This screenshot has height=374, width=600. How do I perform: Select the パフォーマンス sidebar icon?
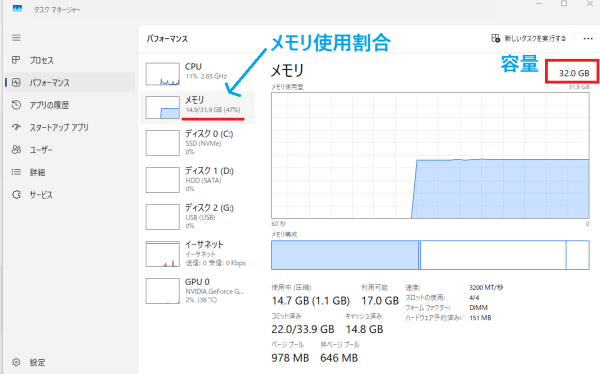click(16, 82)
